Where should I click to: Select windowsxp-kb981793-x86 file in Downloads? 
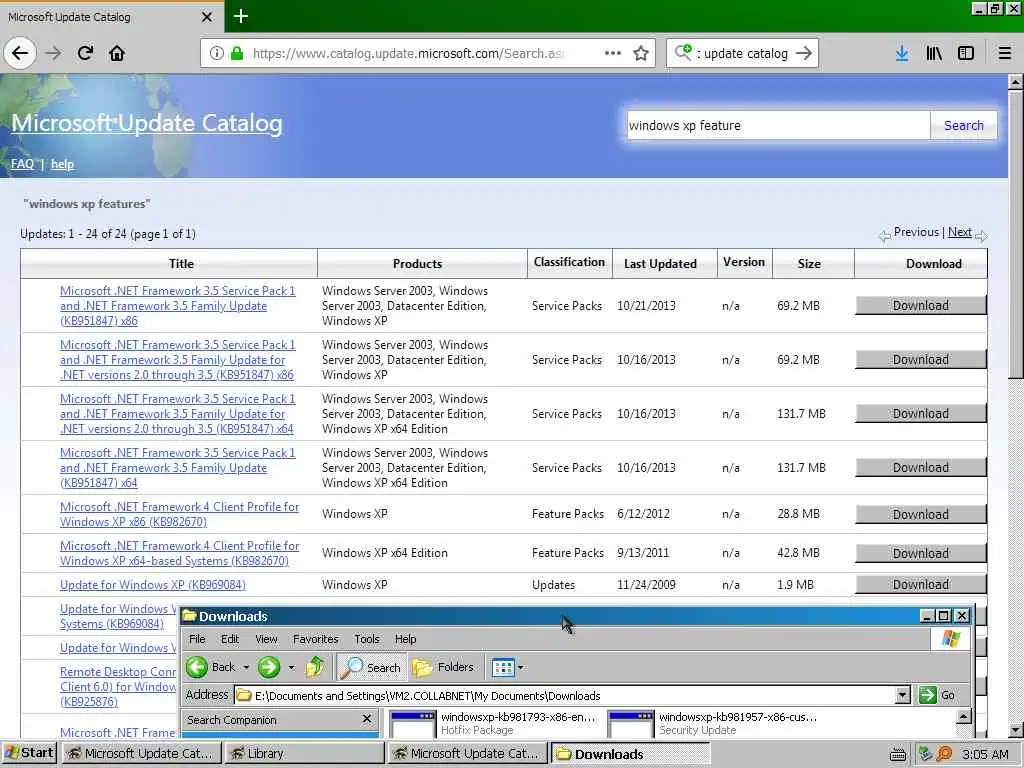493,724
